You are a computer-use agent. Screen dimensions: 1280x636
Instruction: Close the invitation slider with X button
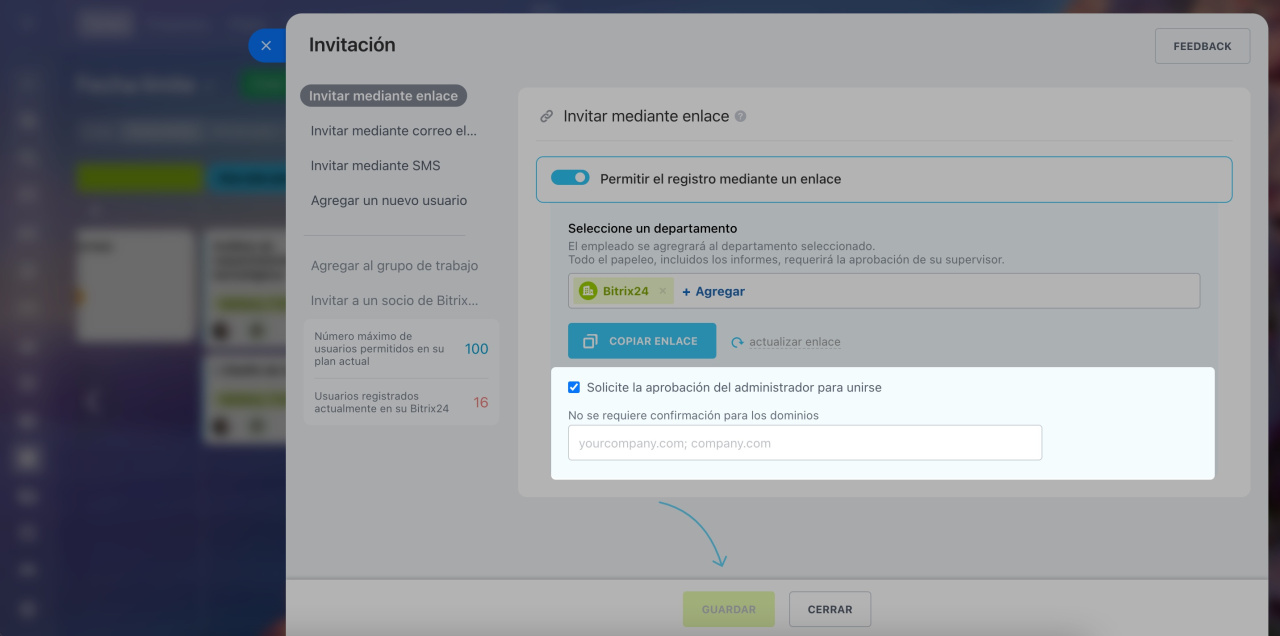coord(266,46)
